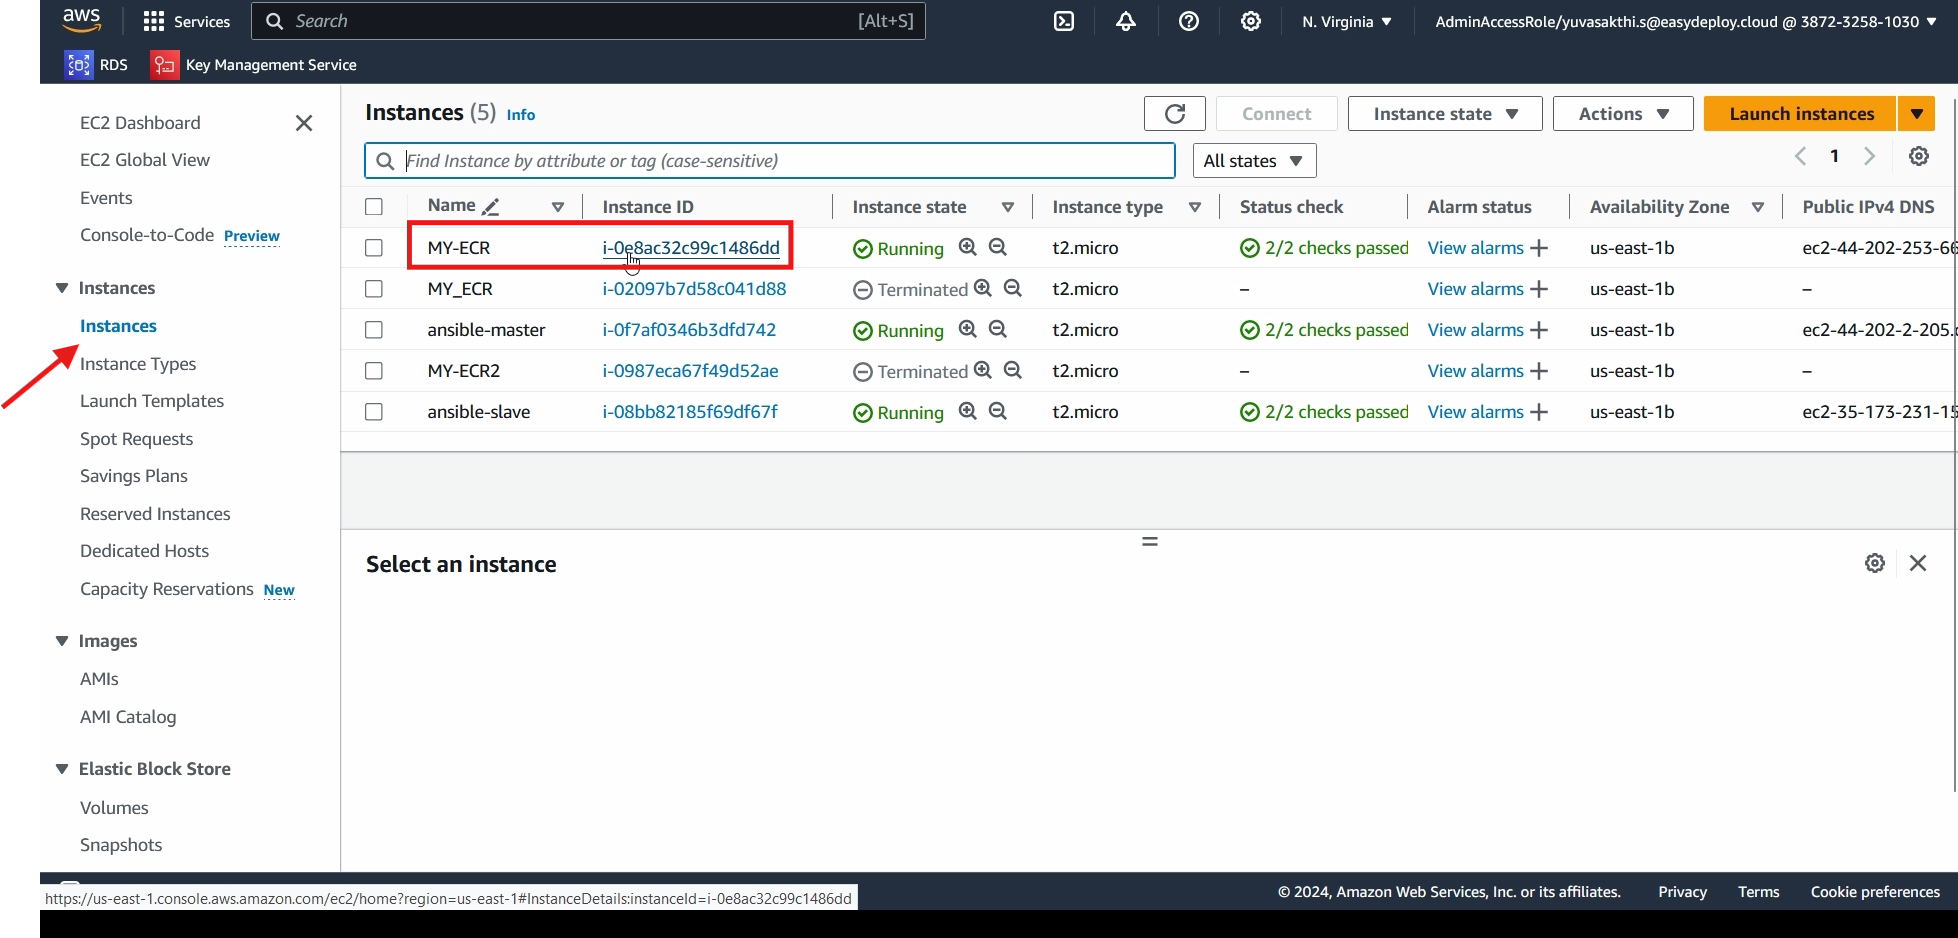This screenshot has height=938, width=1958.
Task: Zoom in filter on MY-ECR Running state
Action: 968,247
